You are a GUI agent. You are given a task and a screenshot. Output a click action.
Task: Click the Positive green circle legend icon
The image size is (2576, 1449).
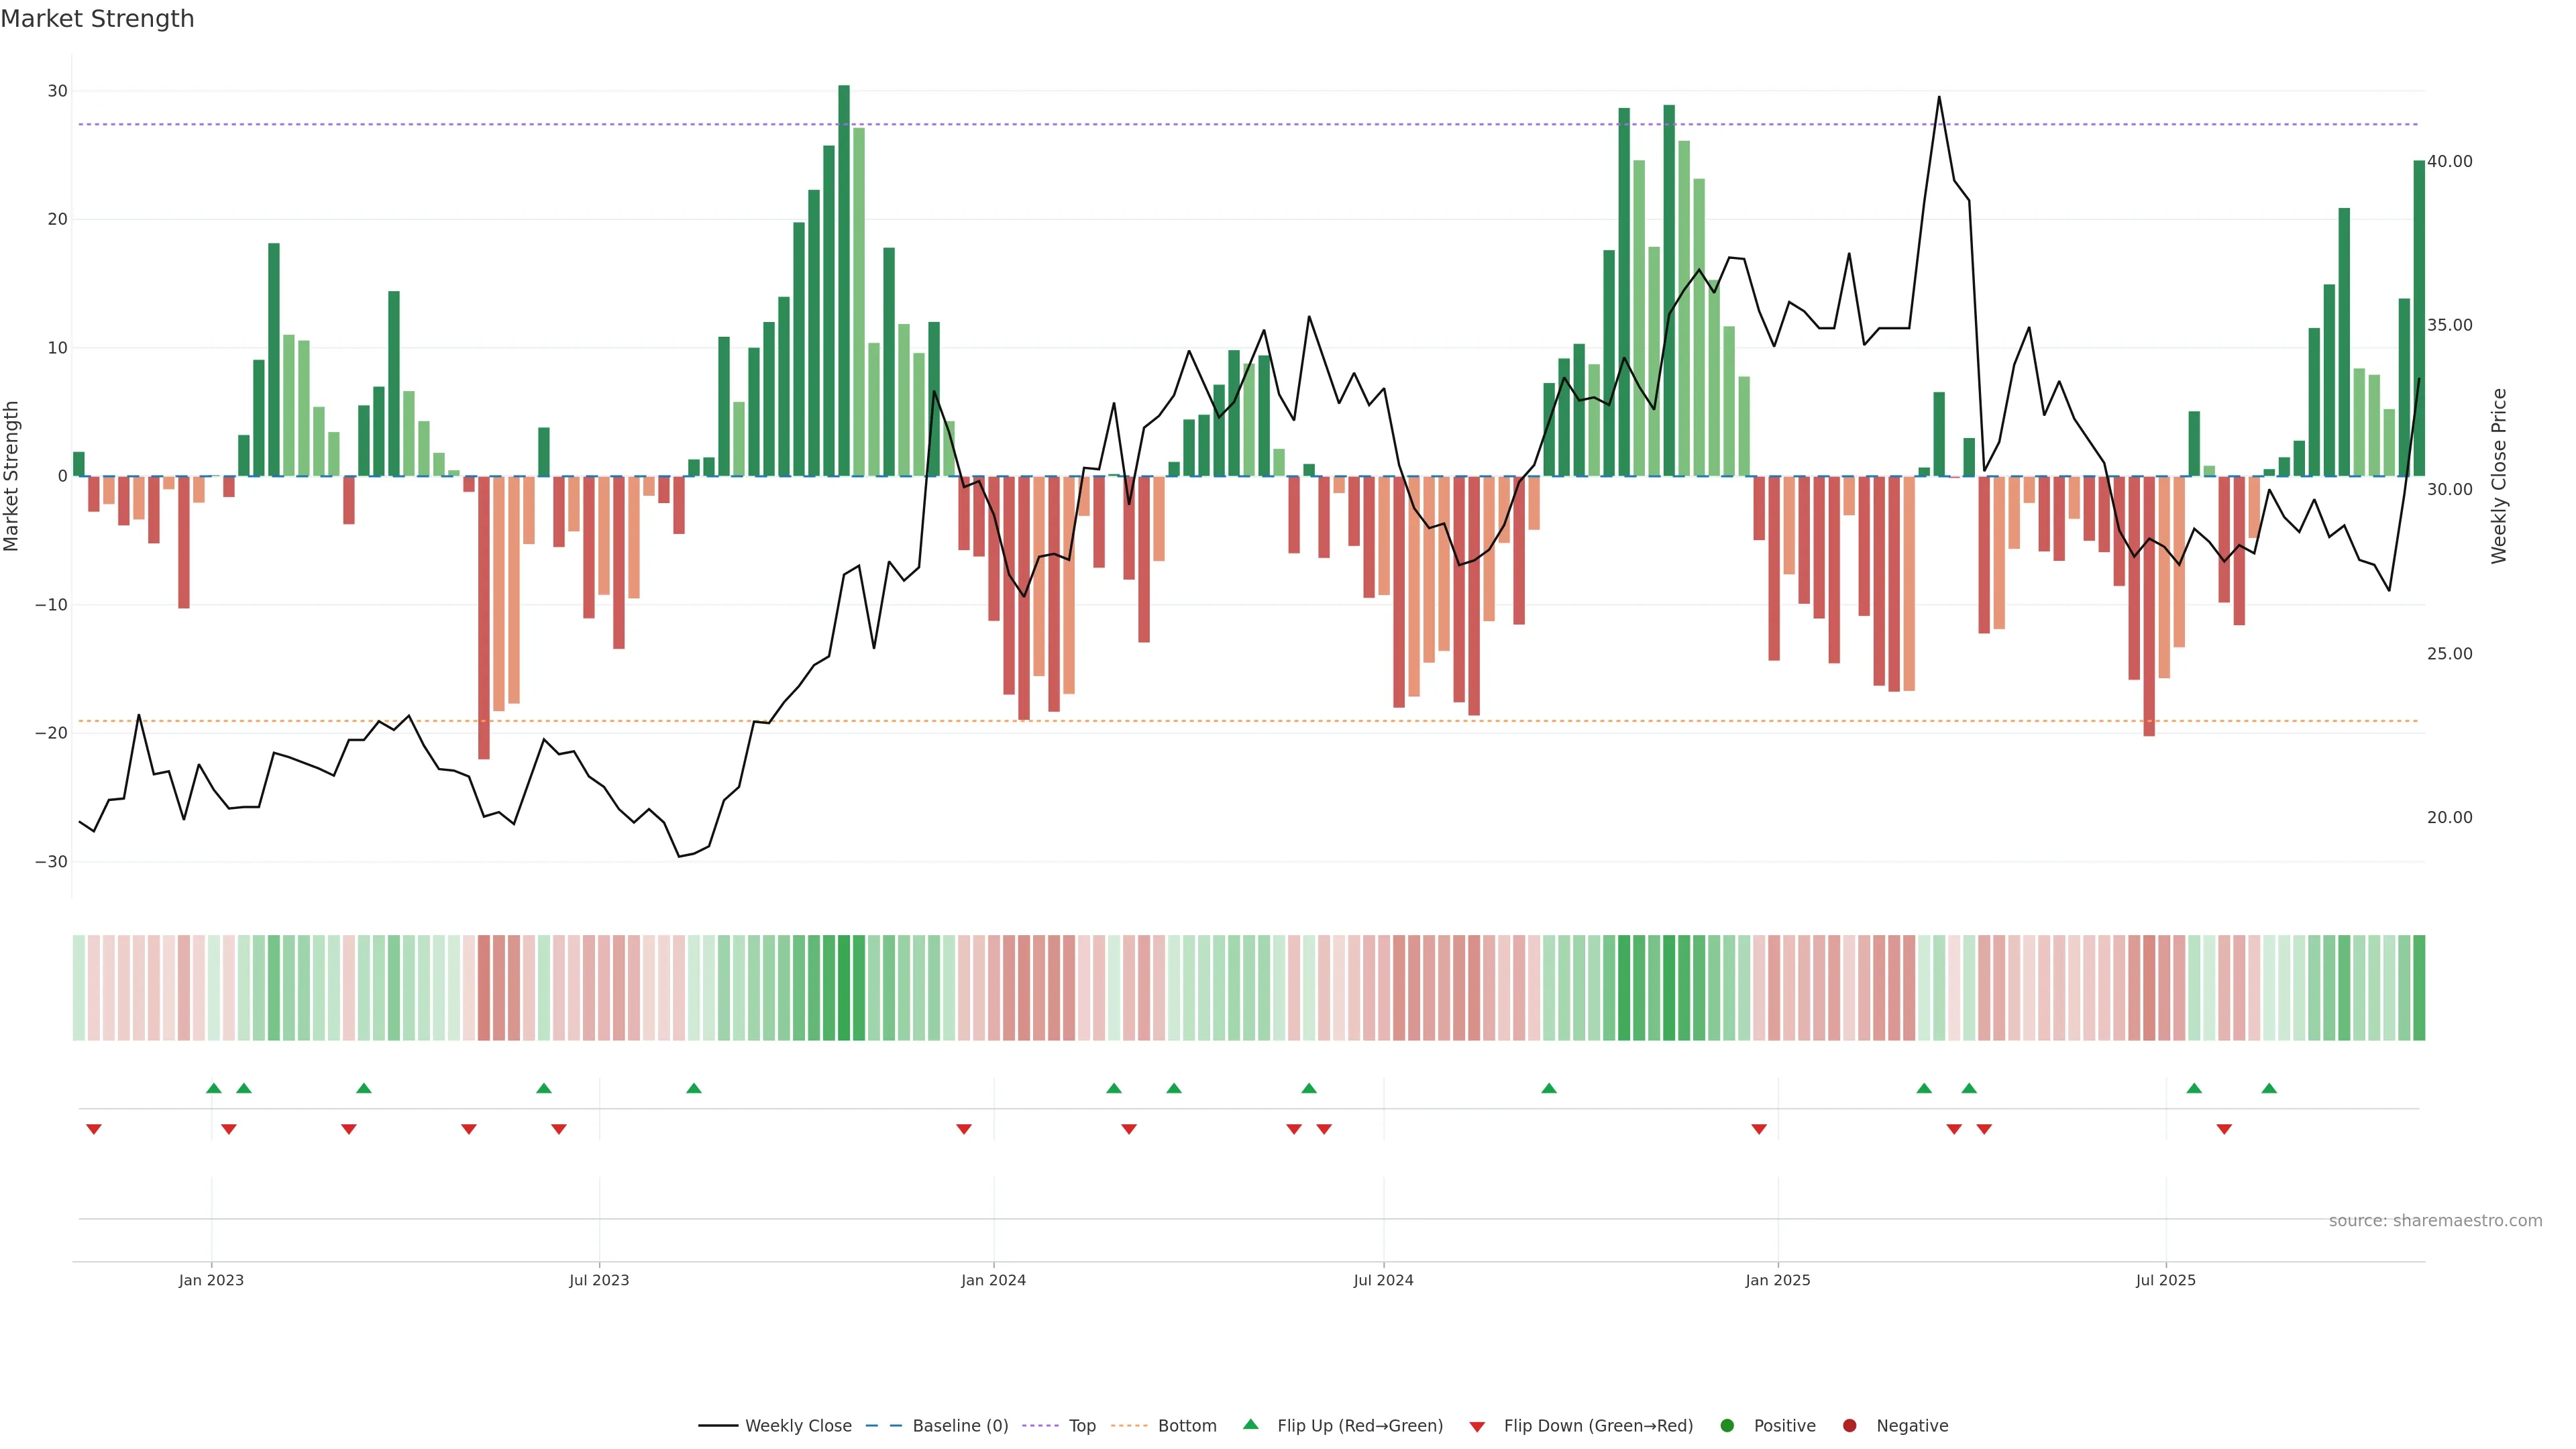[1727, 1425]
